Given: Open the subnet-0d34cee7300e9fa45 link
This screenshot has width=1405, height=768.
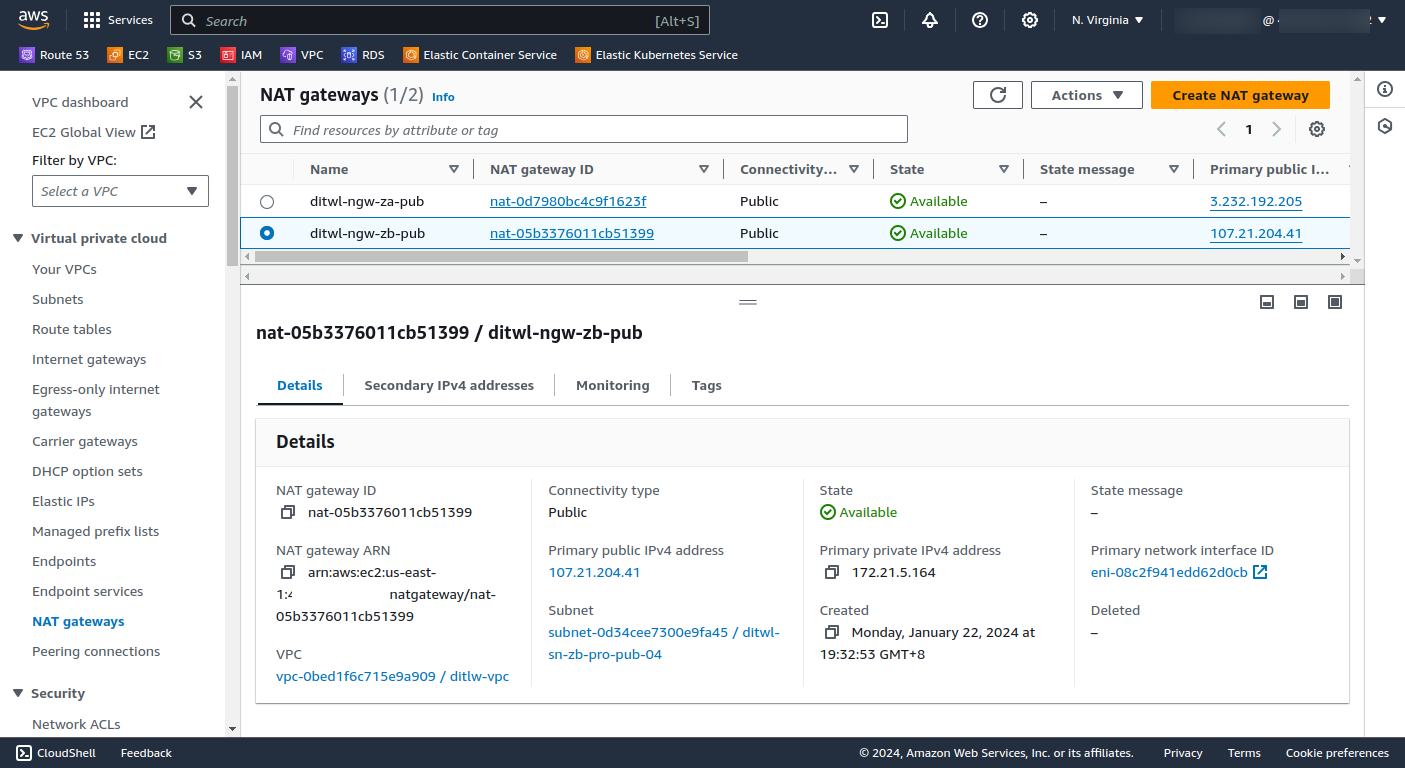Looking at the screenshot, I should coord(664,643).
